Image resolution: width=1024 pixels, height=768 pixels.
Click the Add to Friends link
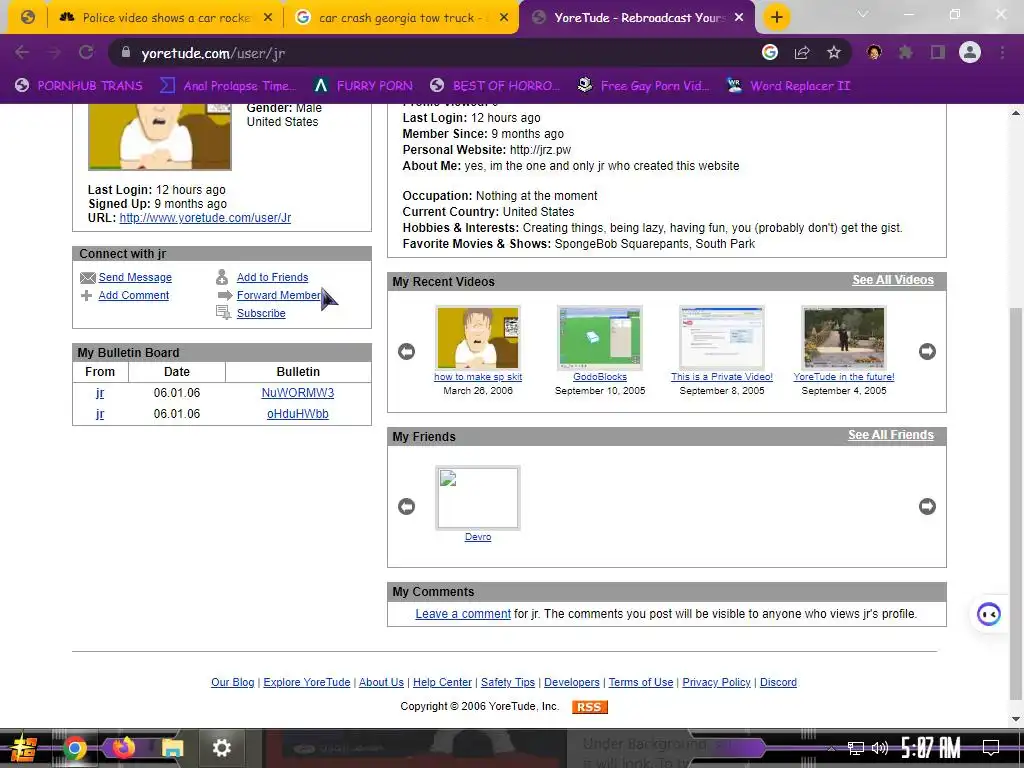pos(272,278)
